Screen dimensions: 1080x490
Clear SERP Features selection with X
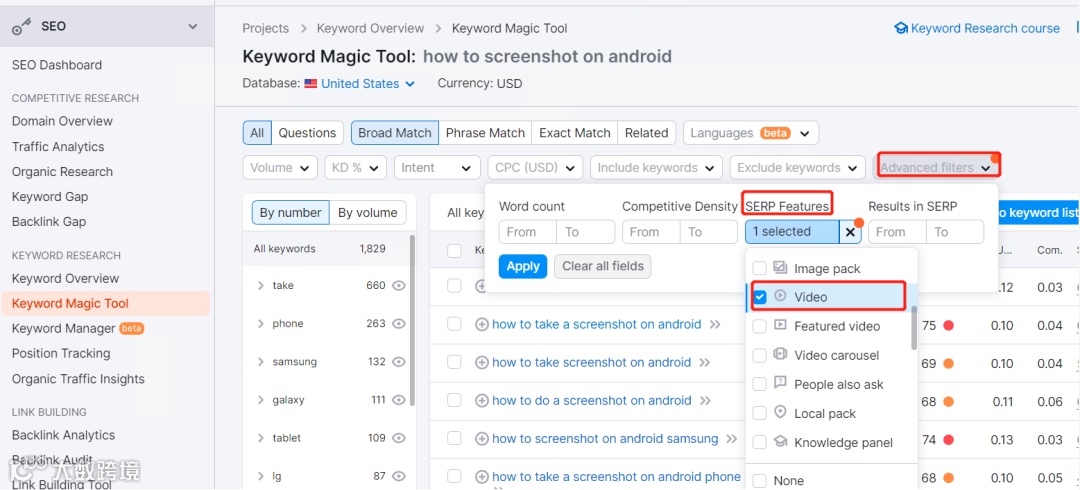[x=851, y=232]
